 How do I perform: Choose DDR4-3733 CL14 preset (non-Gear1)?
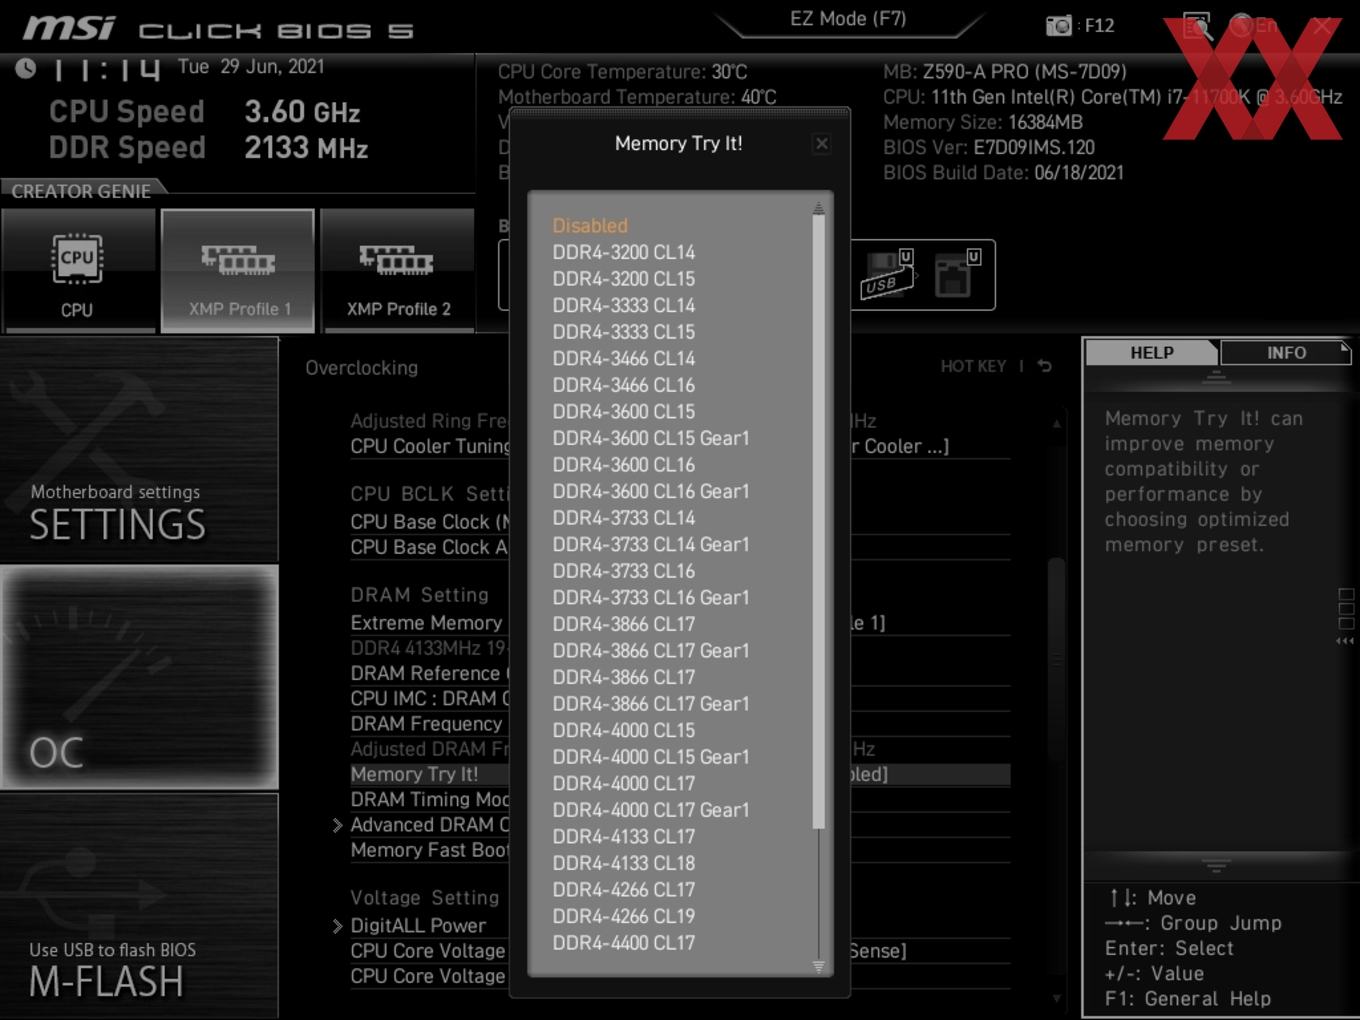(x=624, y=517)
